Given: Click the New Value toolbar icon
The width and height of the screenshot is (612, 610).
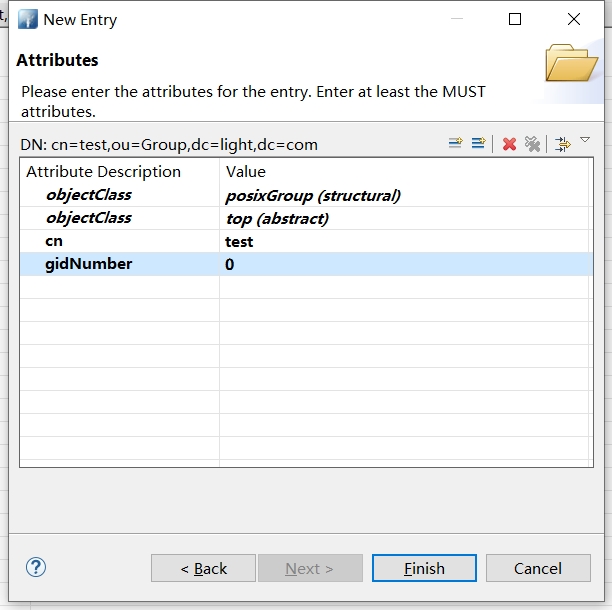Looking at the screenshot, I should (x=478, y=144).
